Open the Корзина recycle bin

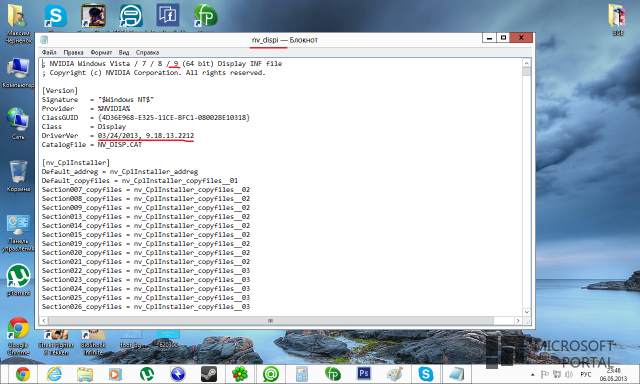(18, 175)
